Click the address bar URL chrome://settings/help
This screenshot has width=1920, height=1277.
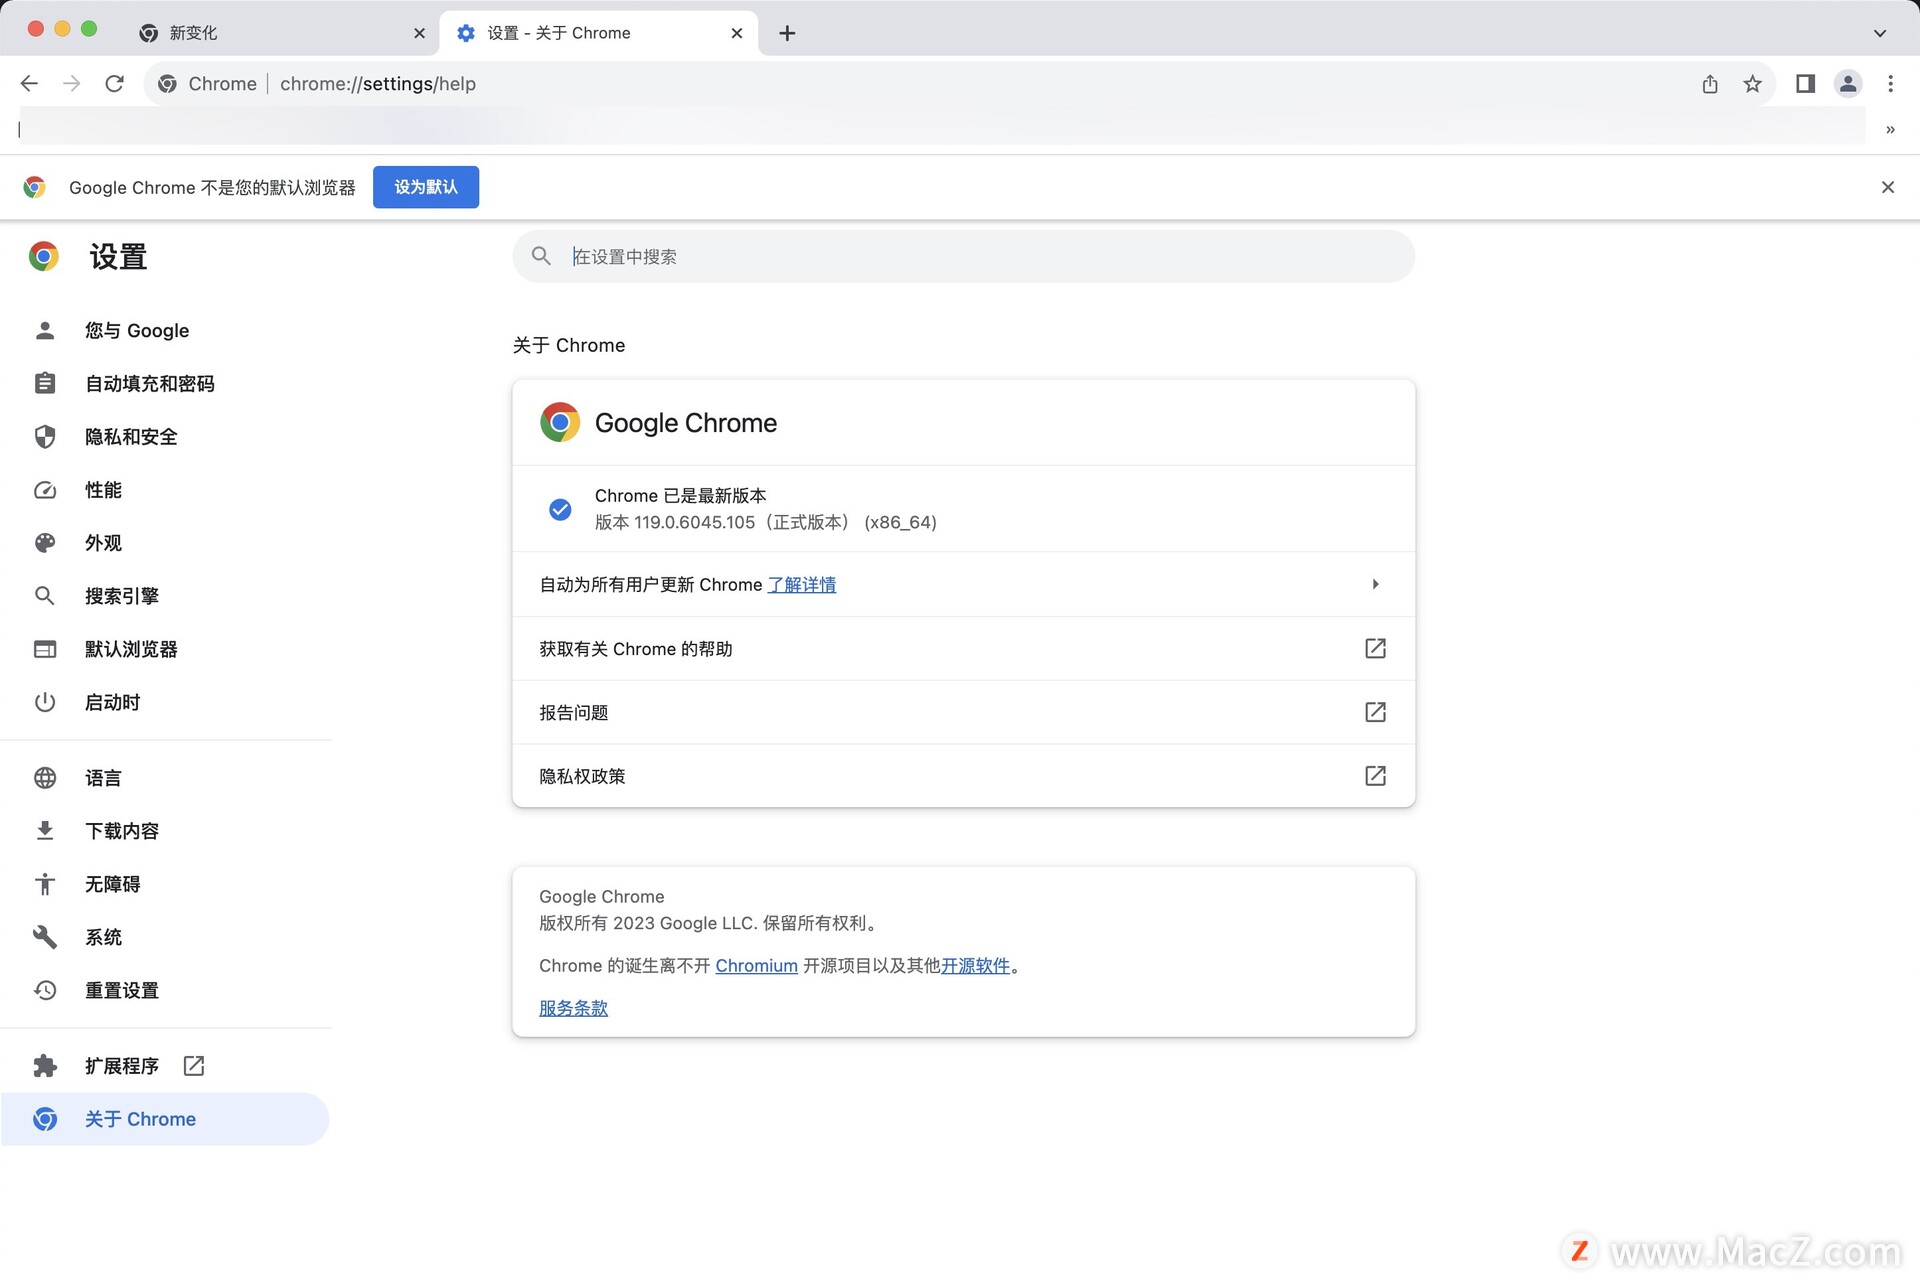(x=378, y=84)
